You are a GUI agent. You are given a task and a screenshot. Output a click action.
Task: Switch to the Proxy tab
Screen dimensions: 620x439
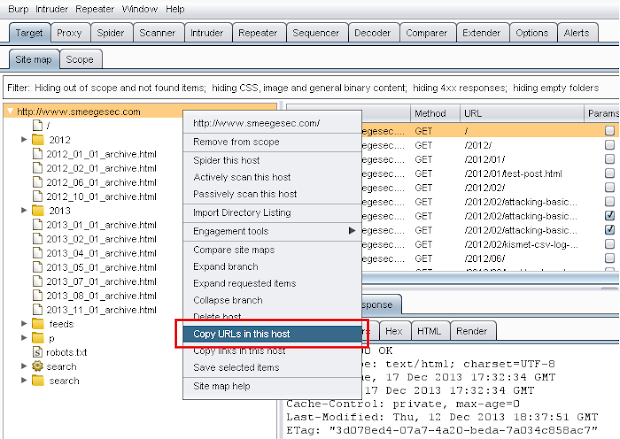click(69, 33)
